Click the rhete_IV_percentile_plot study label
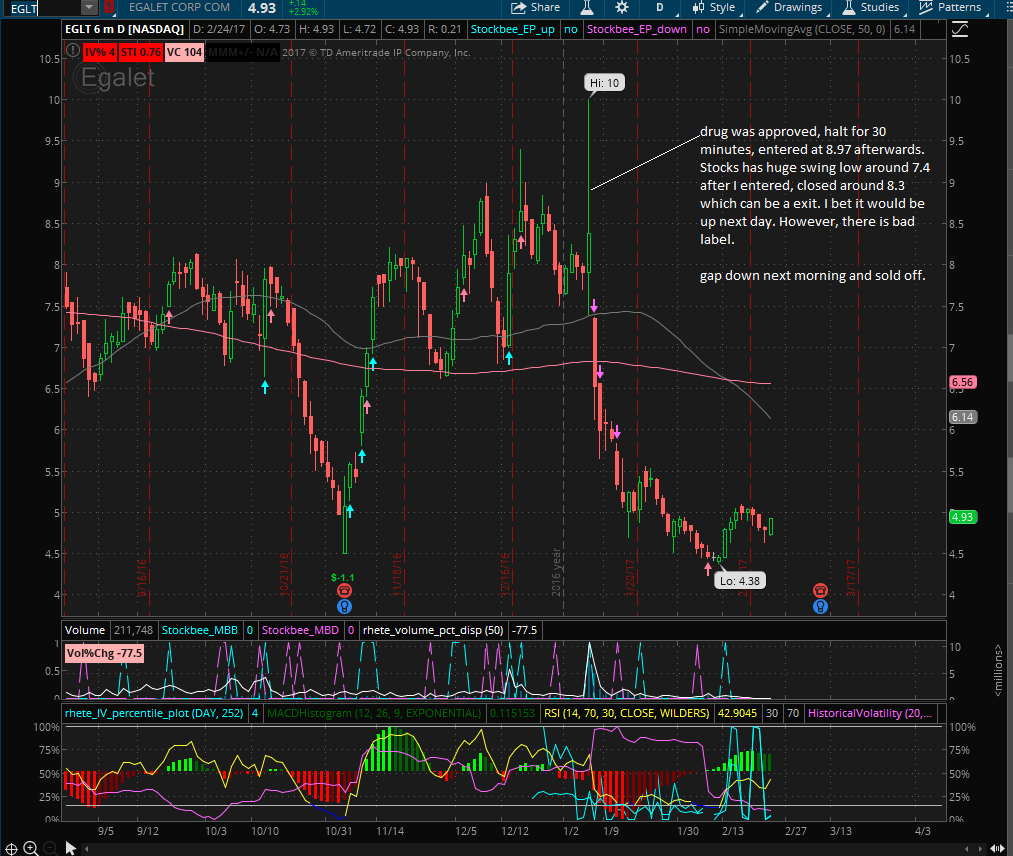 coord(154,713)
